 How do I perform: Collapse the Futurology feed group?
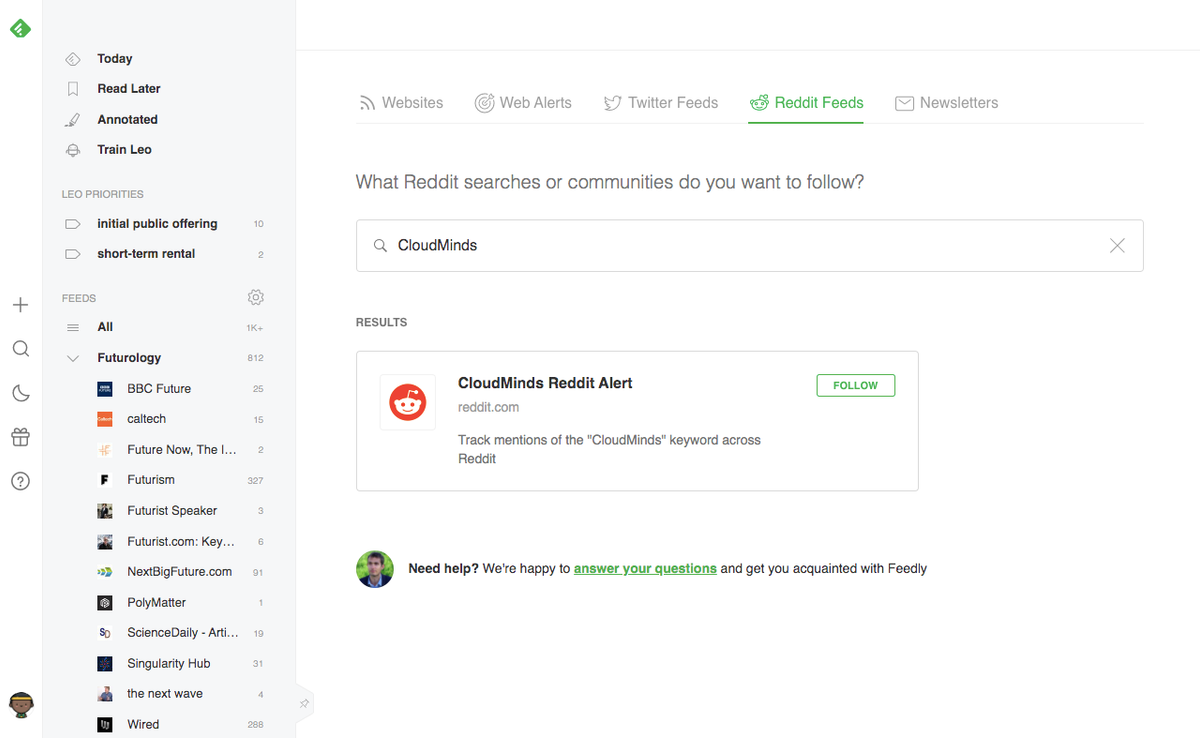pos(71,357)
